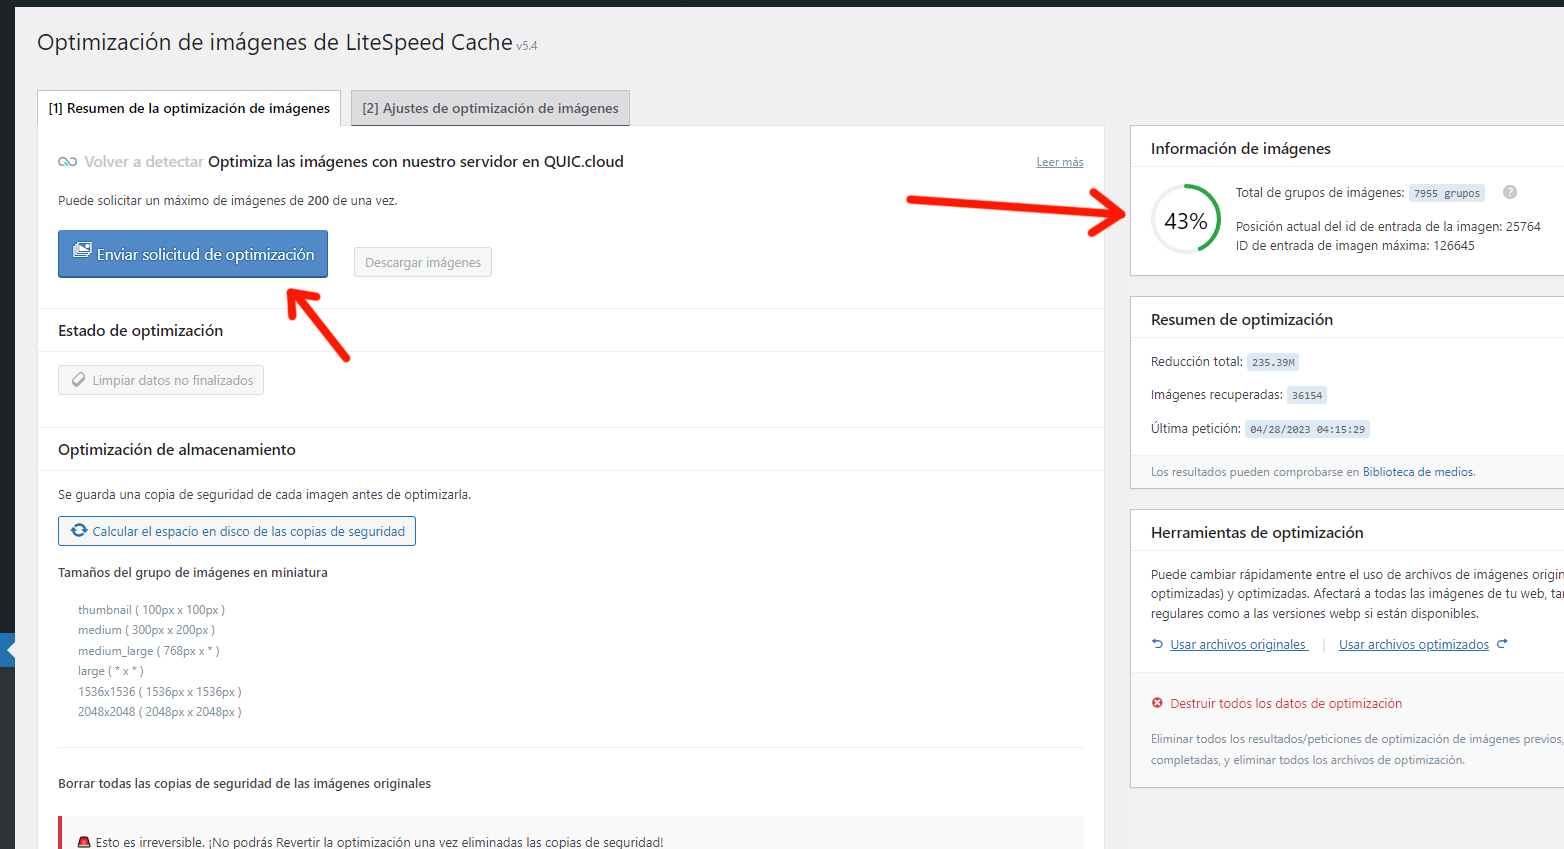Click the Descargar imágenes button
This screenshot has height=849, width=1564.
click(x=423, y=262)
